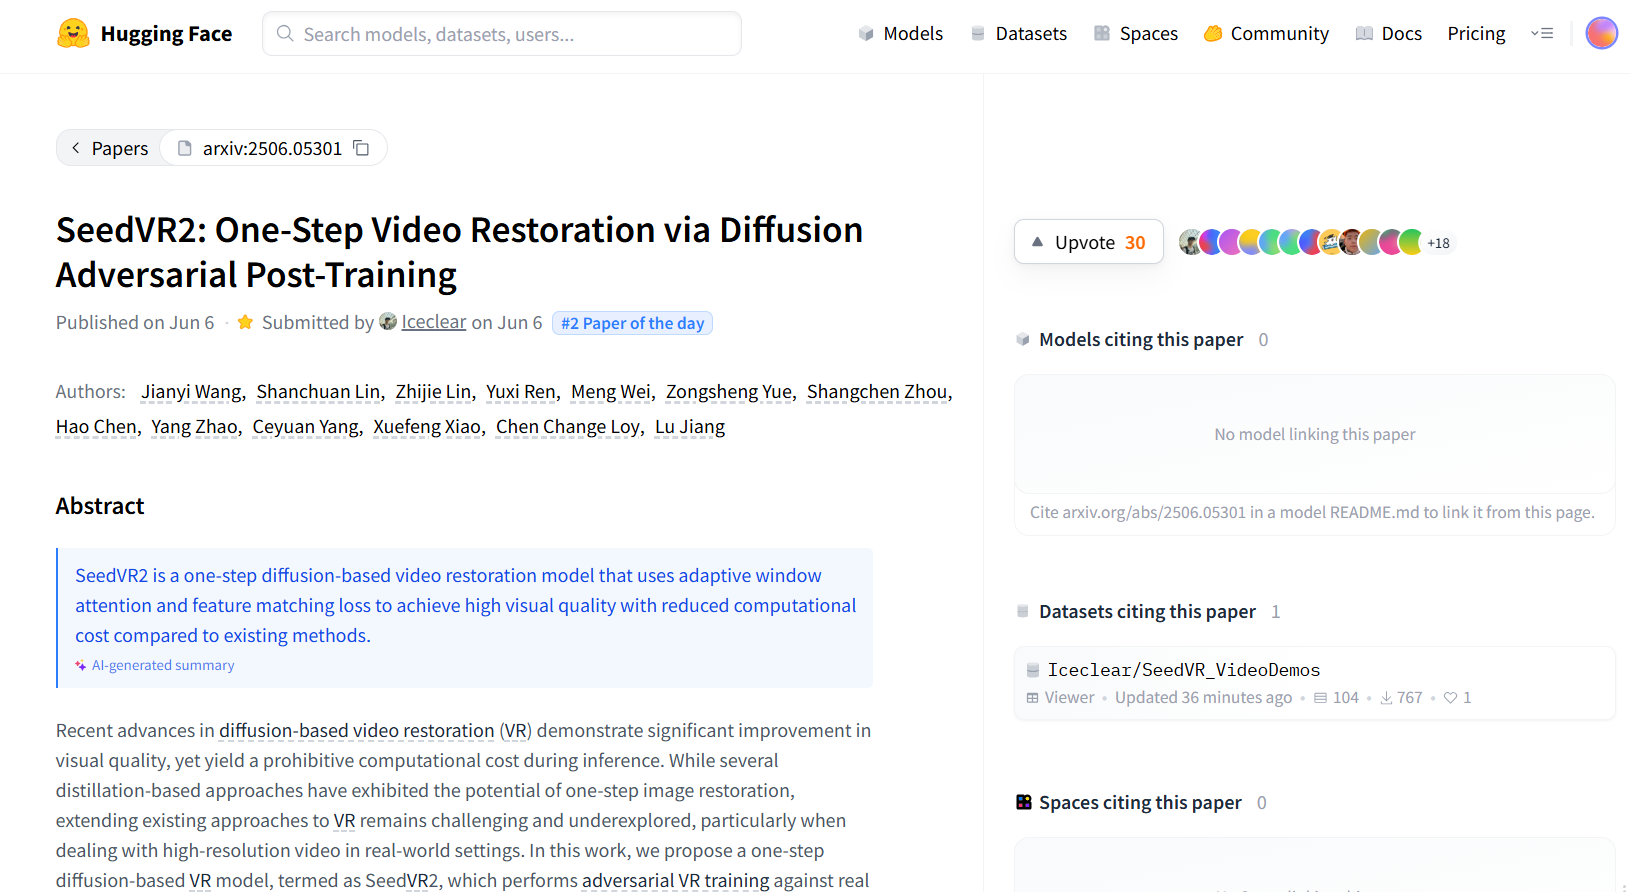The width and height of the screenshot is (1630, 892).
Task: Open author Ceyuan Yang
Action: click(x=305, y=427)
